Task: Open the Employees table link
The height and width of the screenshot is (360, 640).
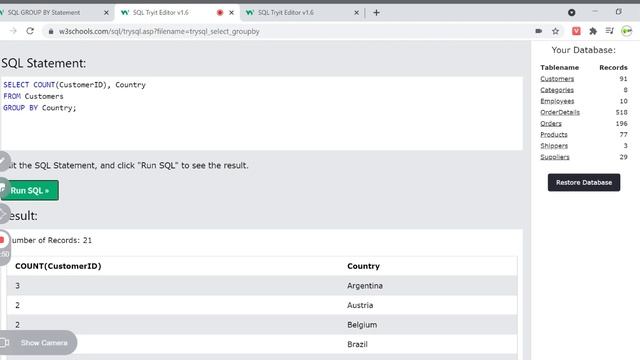Action: pos(557,101)
